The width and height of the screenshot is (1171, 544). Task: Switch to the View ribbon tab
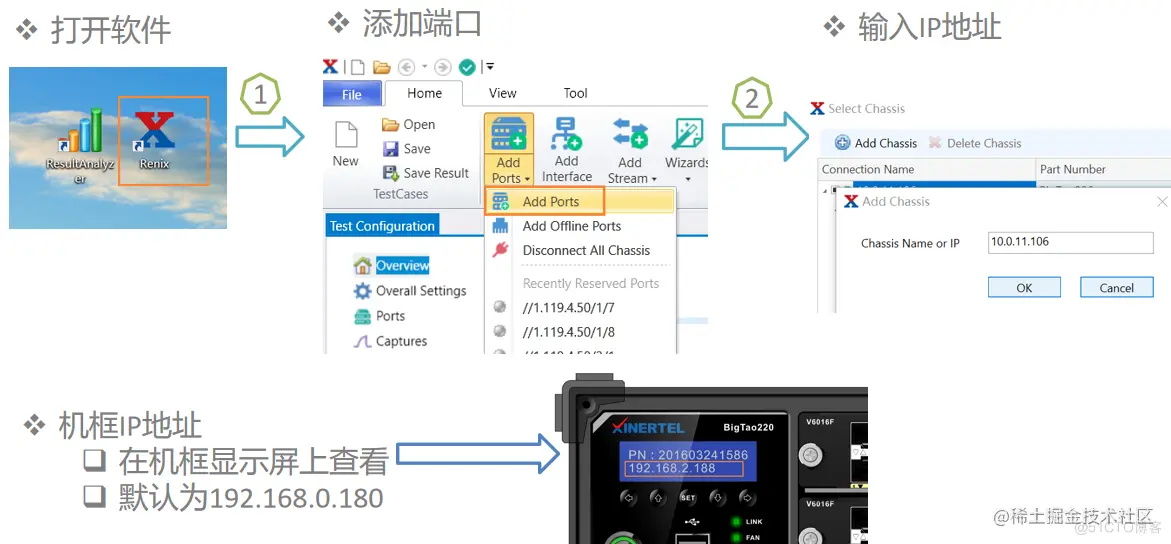coord(503,93)
